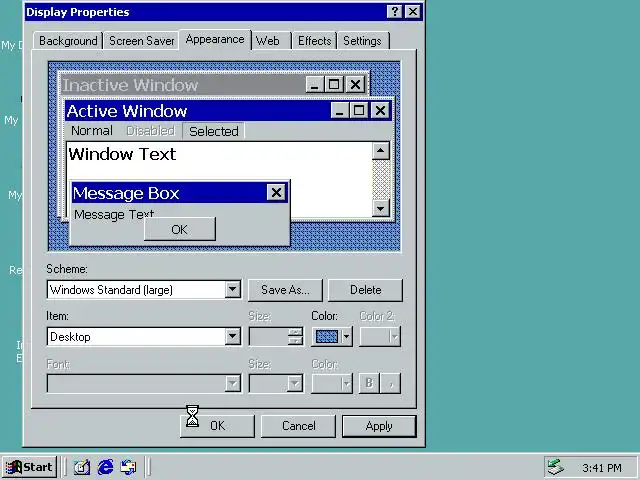Click the preview scrollbar down arrow
Screen dimensions: 640x480
point(380,209)
